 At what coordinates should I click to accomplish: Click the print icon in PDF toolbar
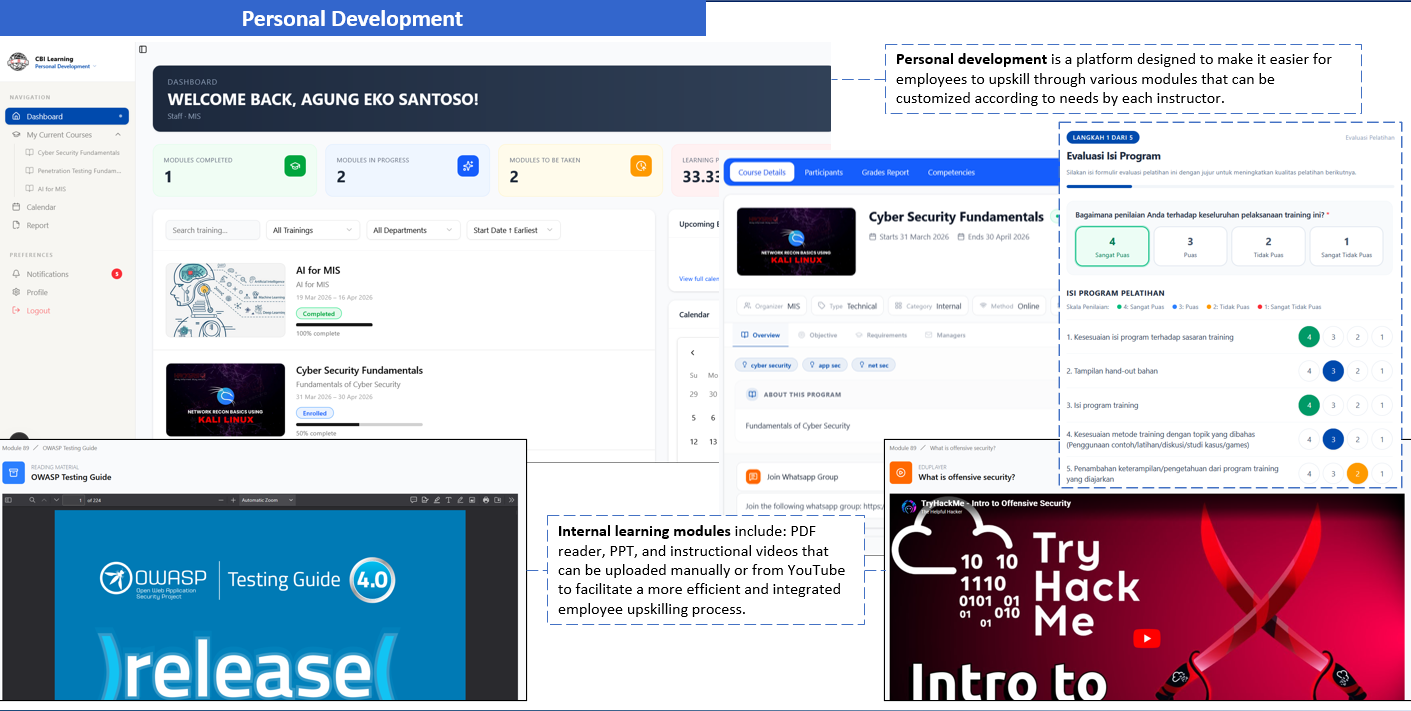(486, 499)
